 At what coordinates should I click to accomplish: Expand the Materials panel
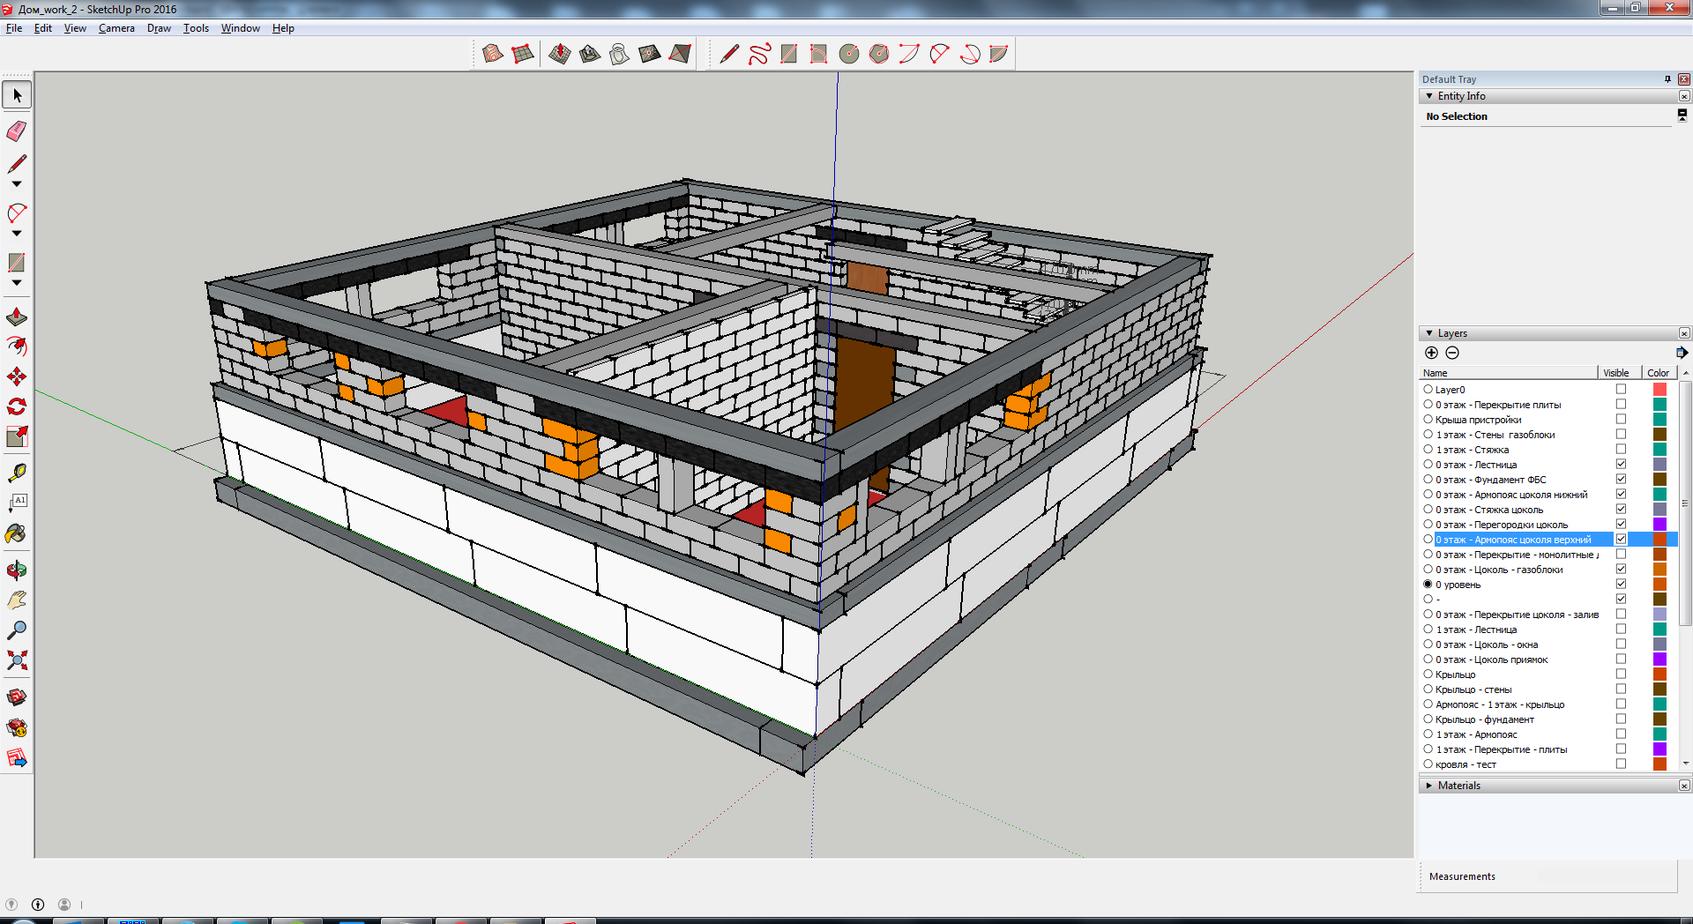(x=1429, y=786)
